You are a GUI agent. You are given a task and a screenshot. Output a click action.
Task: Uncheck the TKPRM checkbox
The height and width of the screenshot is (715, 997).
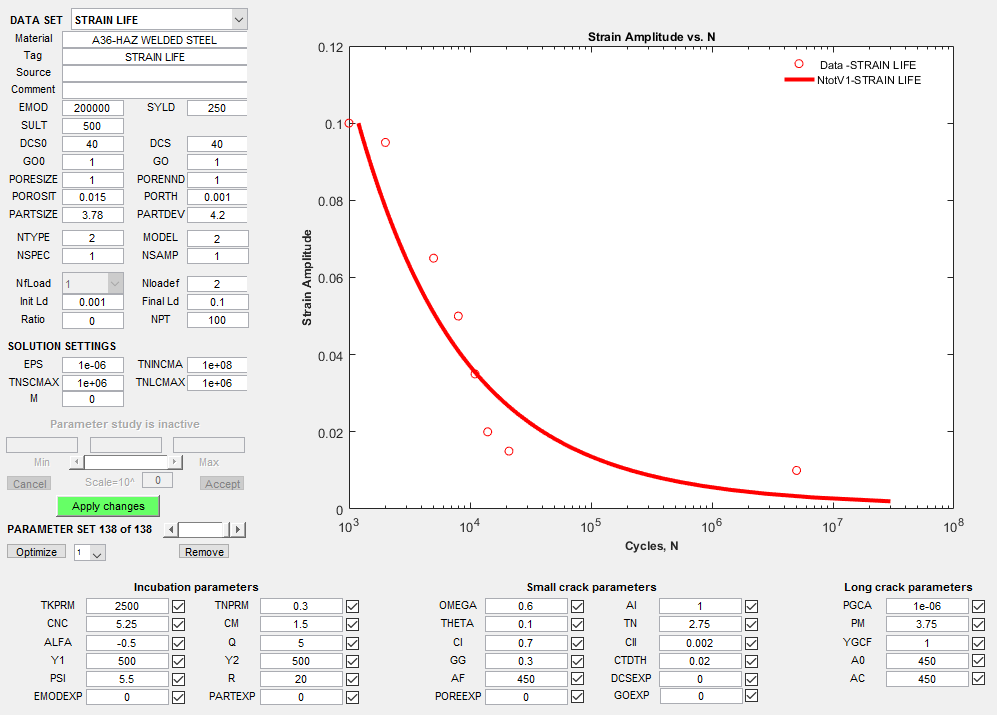click(178, 606)
